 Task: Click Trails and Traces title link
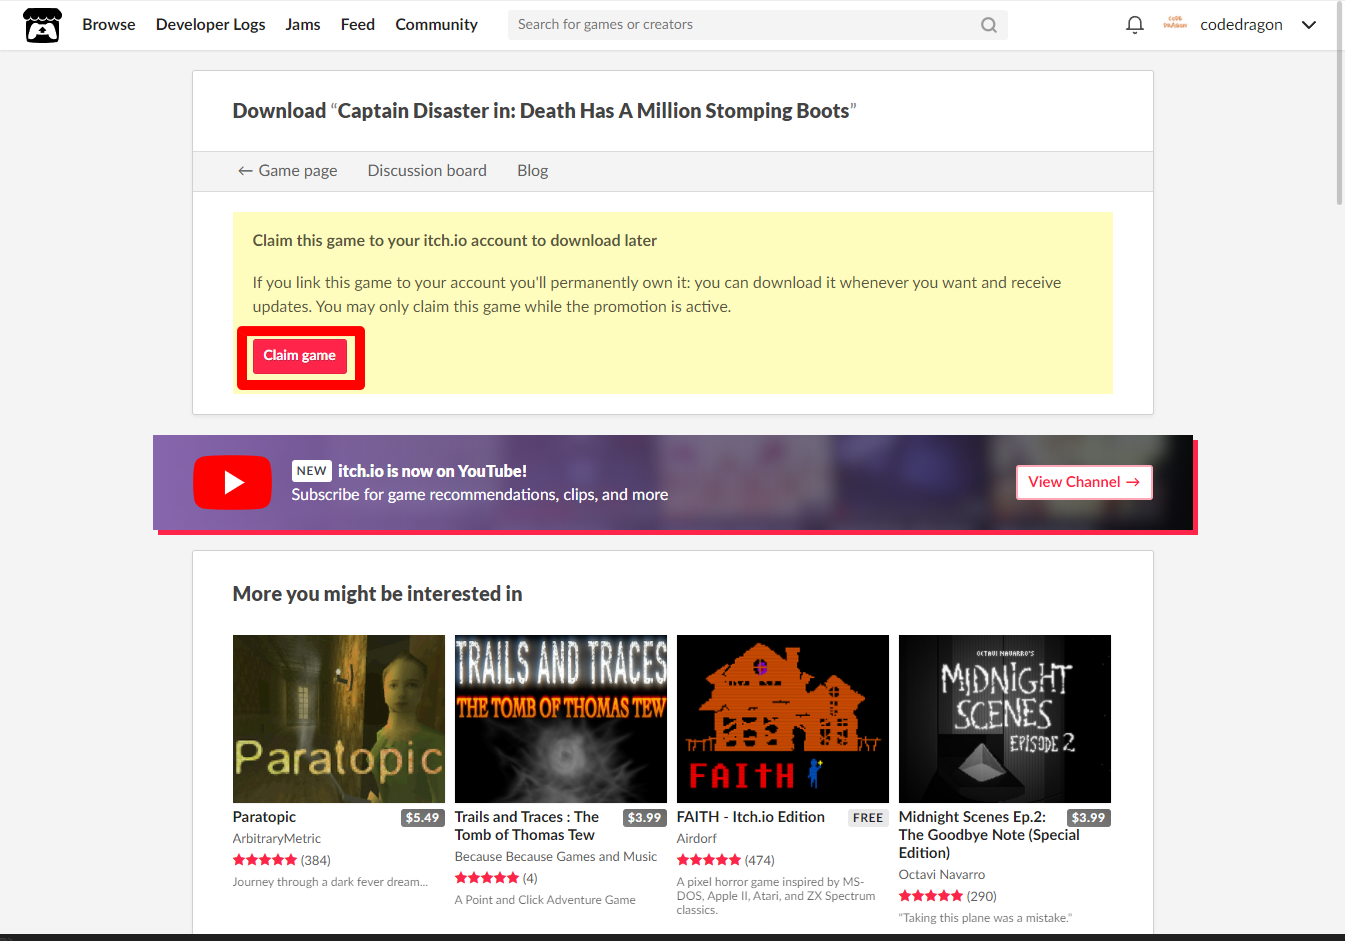(527, 826)
